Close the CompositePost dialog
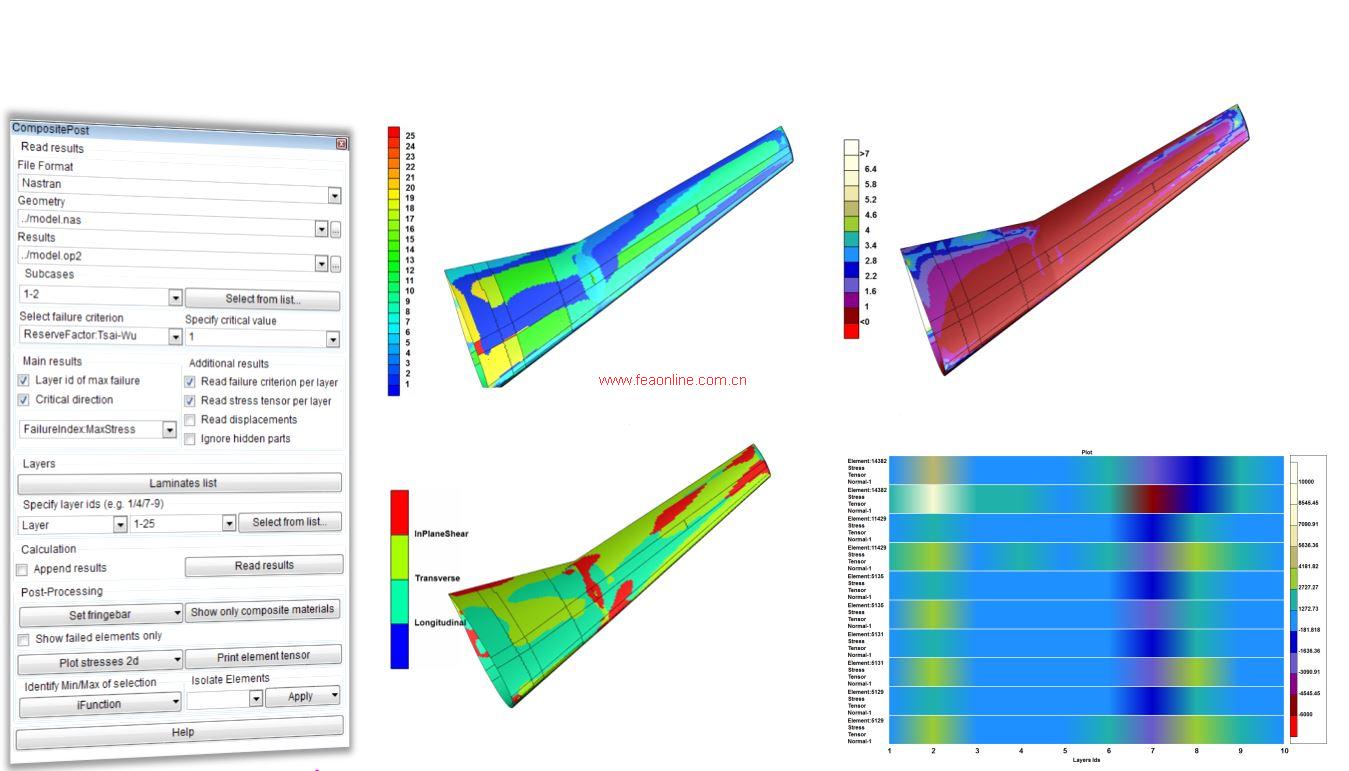1349x771 pixels. pyautogui.click(x=341, y=144)
